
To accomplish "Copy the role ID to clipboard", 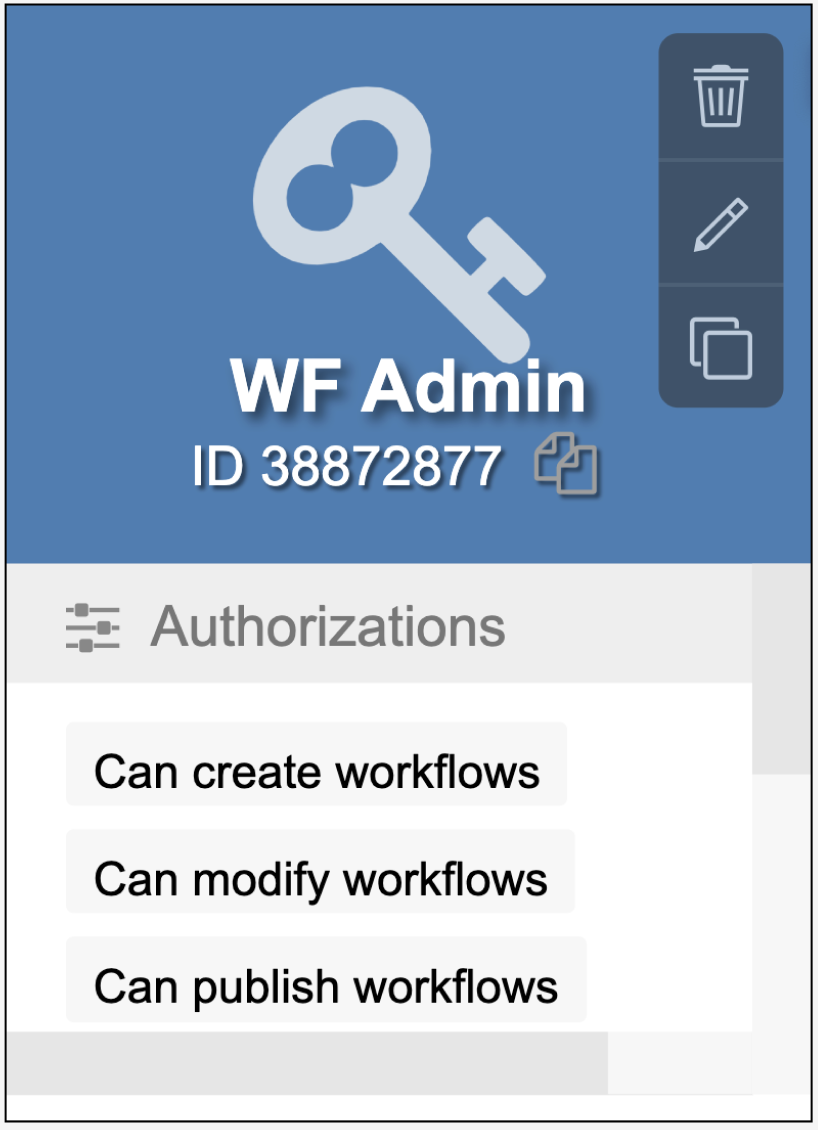I will (566, 464).
